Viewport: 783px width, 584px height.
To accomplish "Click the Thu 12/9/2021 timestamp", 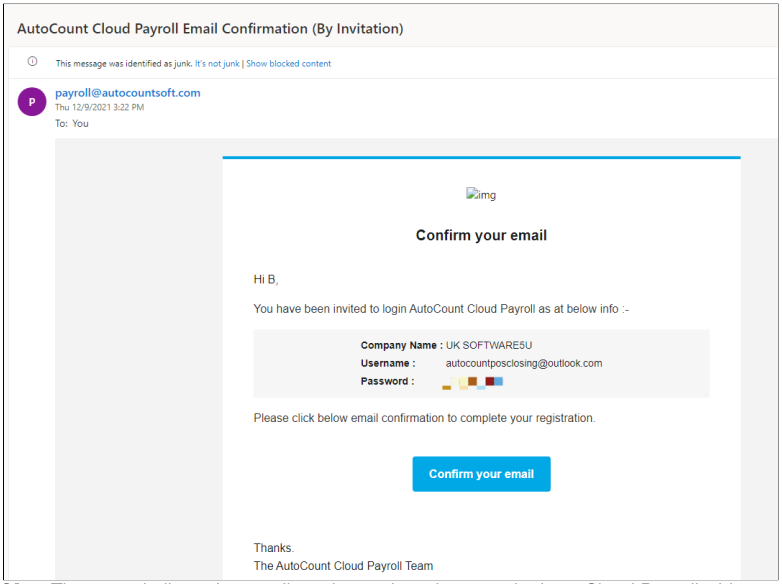I will 99,107.
